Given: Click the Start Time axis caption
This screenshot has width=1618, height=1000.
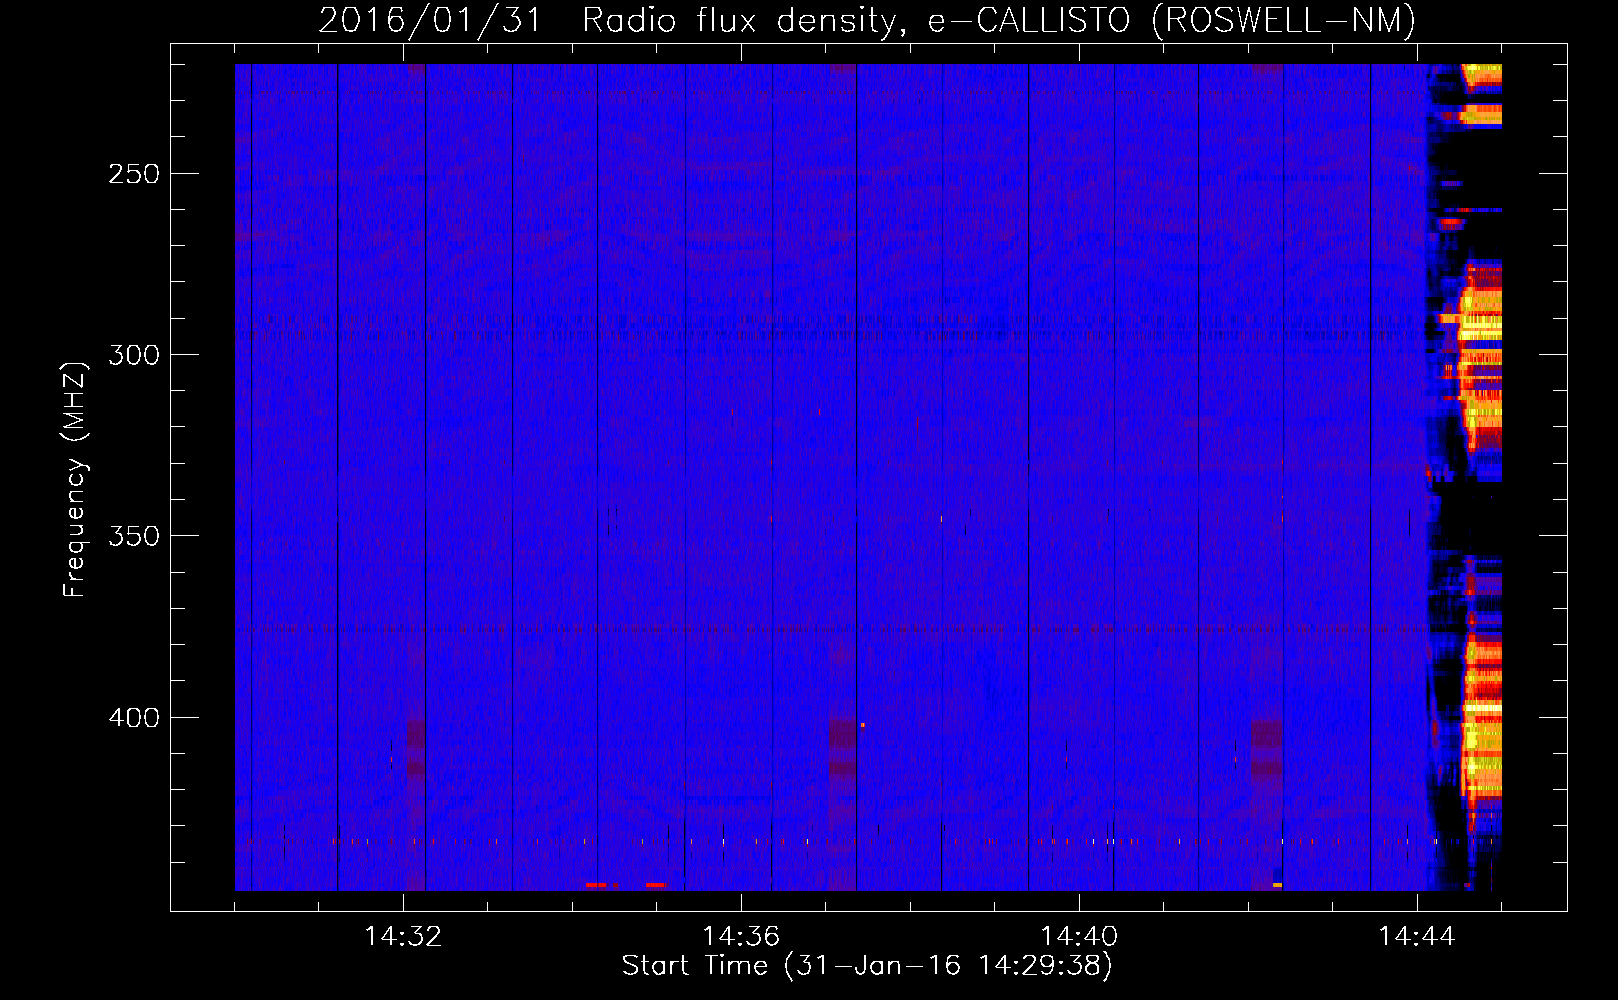Looking at the screenshot, I should (867, 966).
